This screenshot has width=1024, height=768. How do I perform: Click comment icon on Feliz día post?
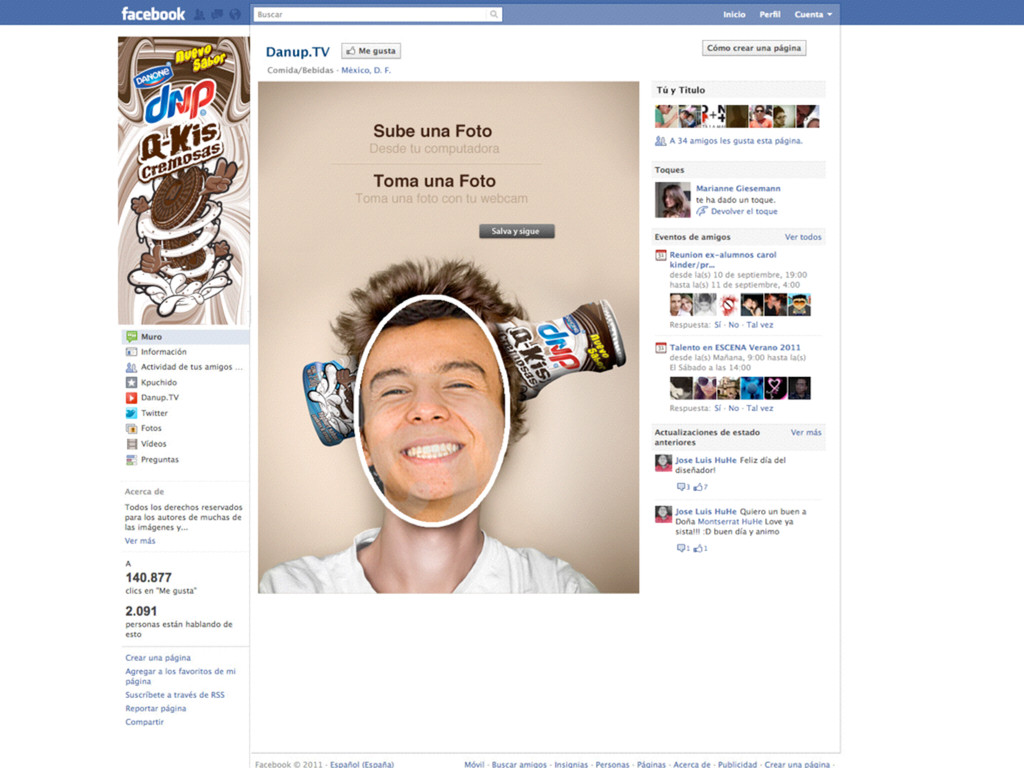coord(683,487)
